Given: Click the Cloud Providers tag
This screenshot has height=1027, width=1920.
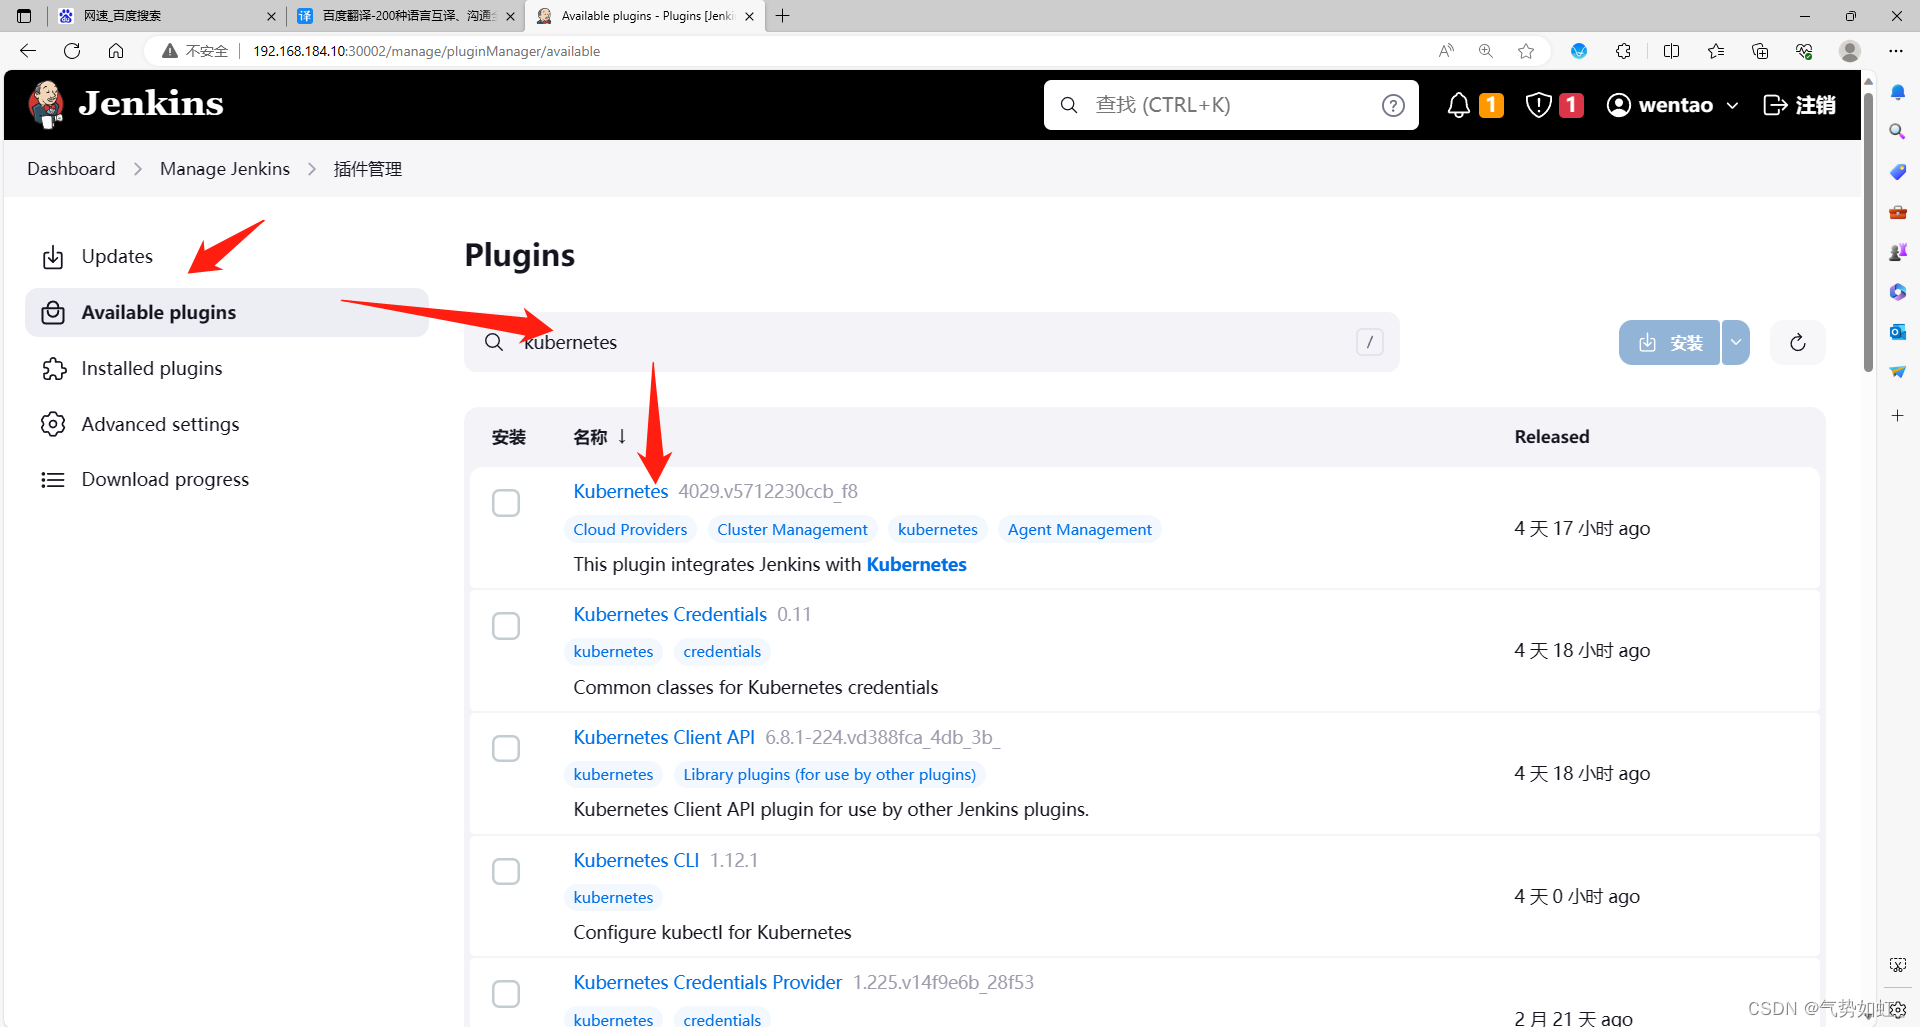Looking at the screenshot, I should pos(630,529).
